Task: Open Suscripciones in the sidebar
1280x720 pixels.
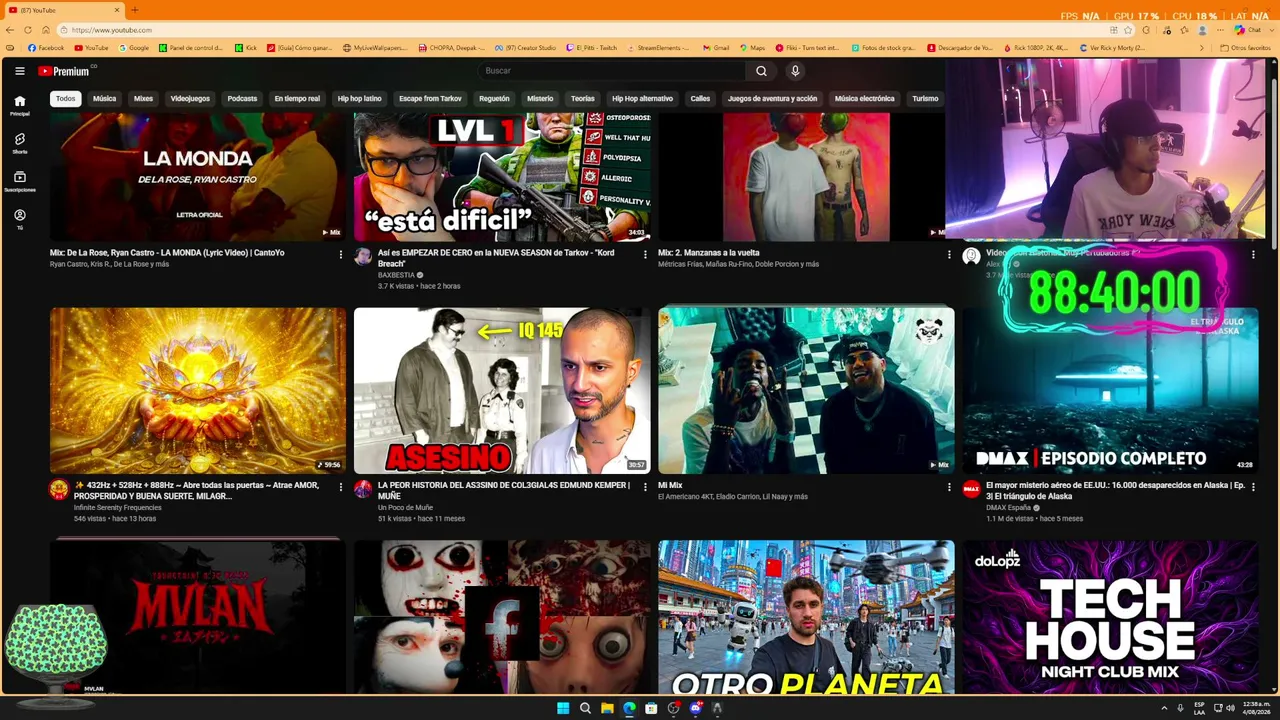Action: 19,181
